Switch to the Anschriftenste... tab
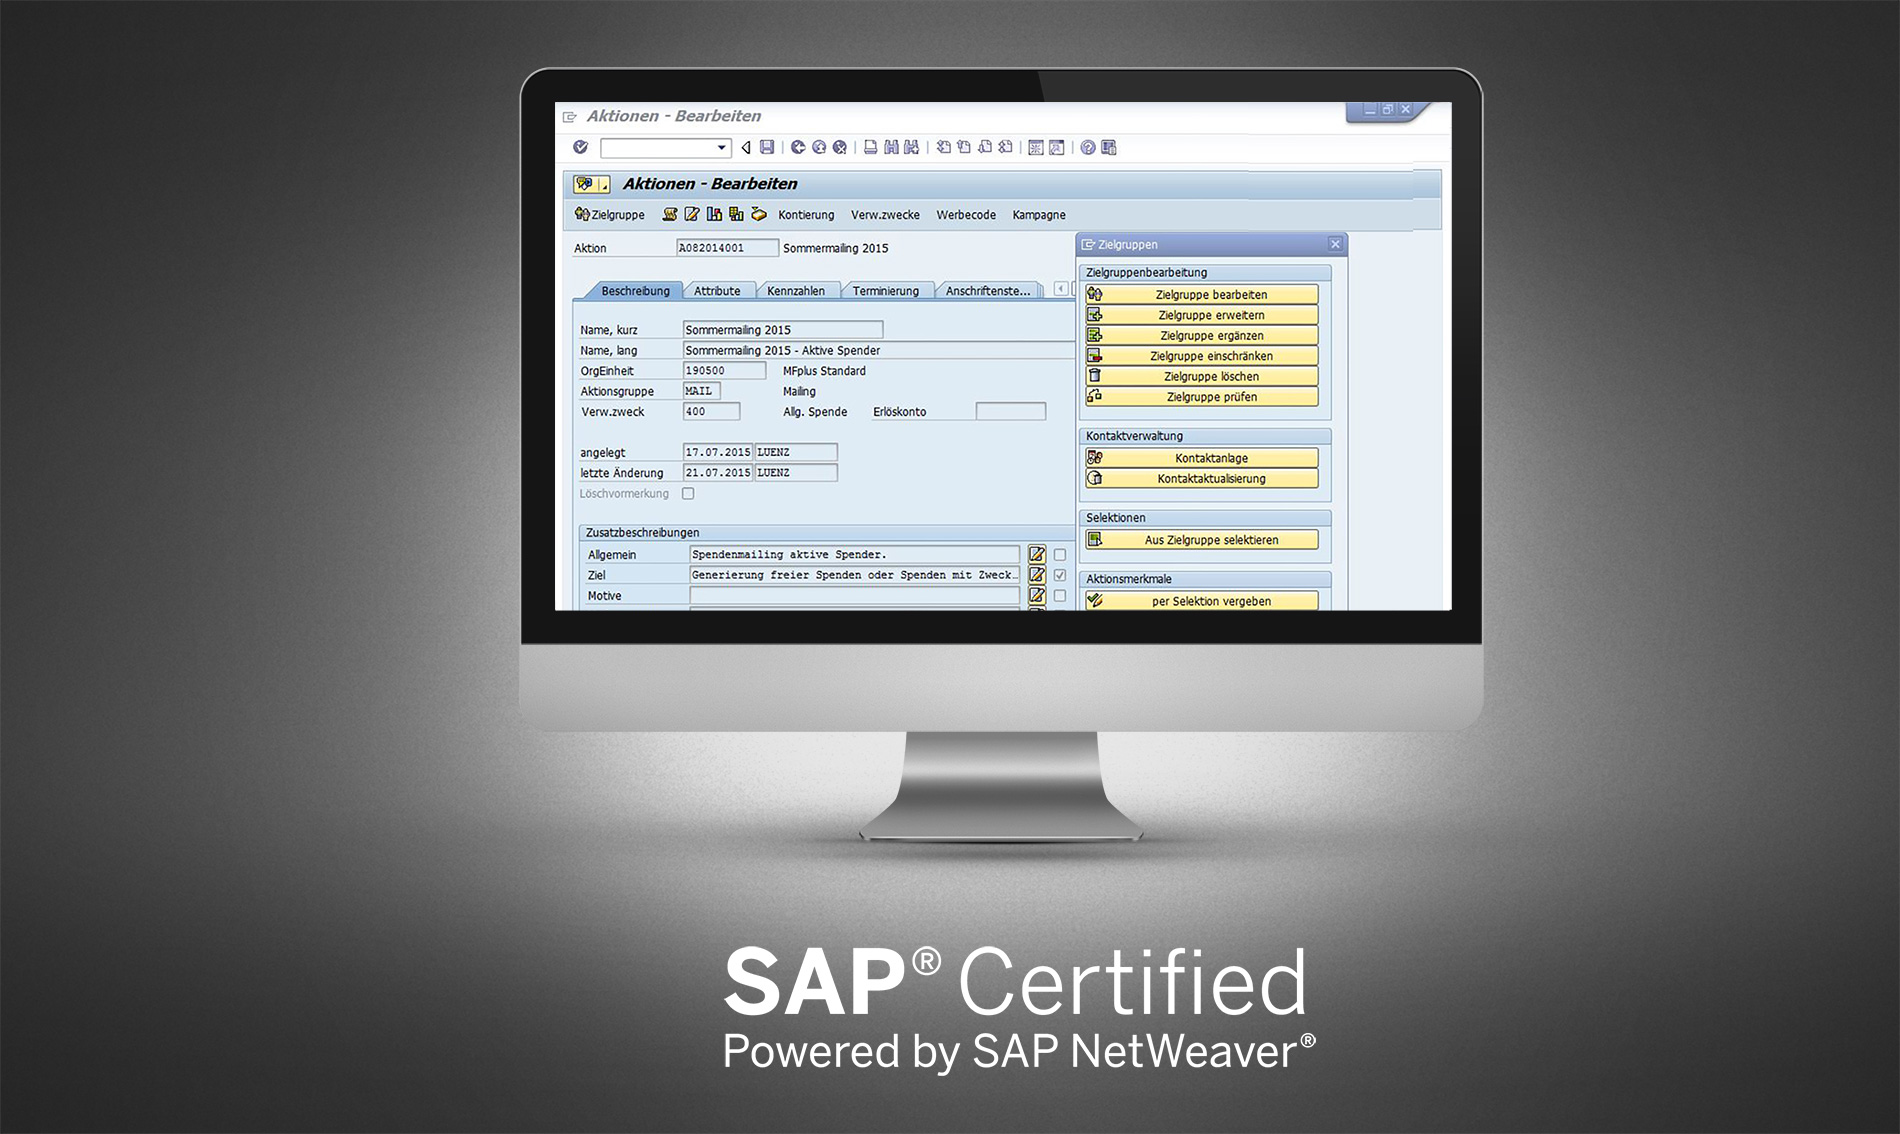 (987, 291)
